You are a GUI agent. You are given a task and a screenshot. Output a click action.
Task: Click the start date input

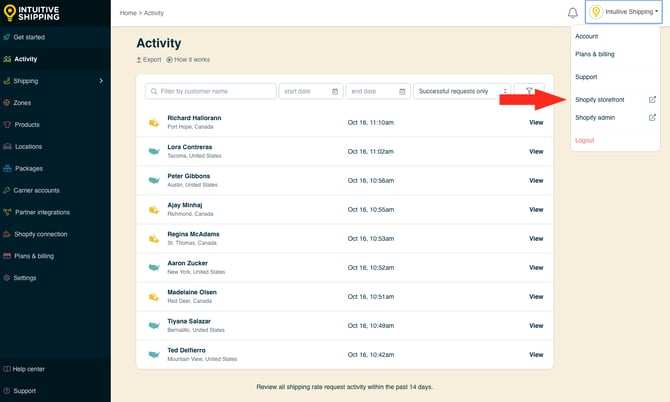pyautogui.click(x=311, y=91)
